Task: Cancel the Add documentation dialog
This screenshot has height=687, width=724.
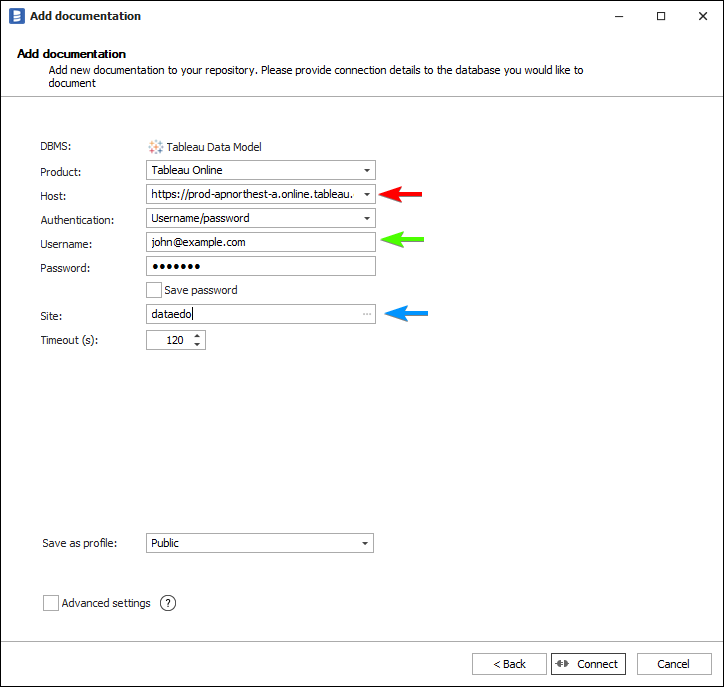Action: [673, 664]
